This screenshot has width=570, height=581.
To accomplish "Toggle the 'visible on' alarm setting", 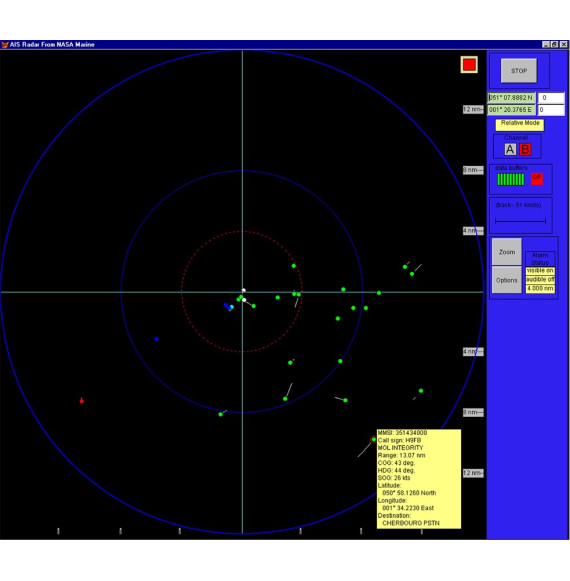I will click(x=540, y=270).
